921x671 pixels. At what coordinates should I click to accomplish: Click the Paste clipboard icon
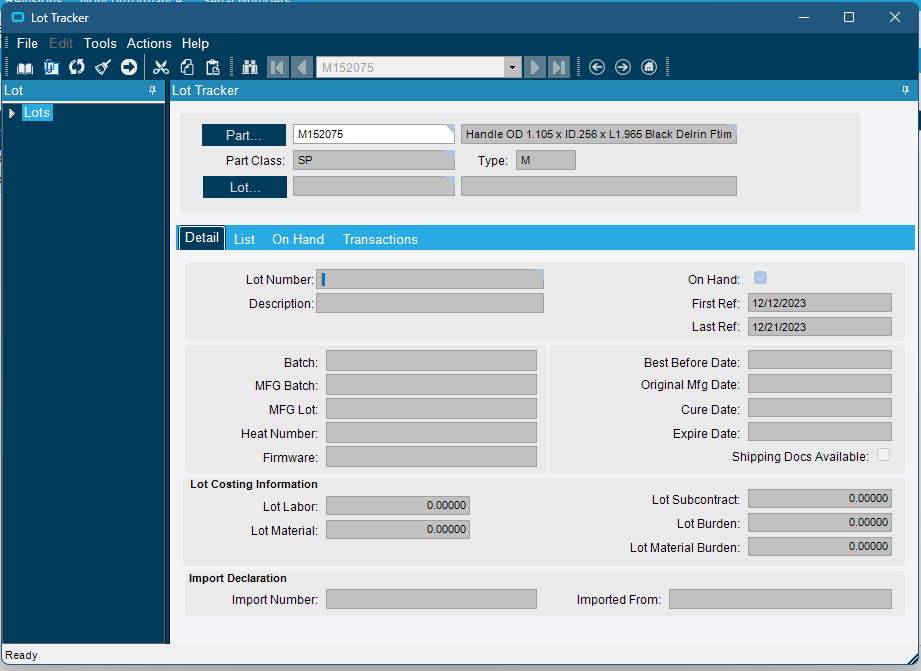212,67
